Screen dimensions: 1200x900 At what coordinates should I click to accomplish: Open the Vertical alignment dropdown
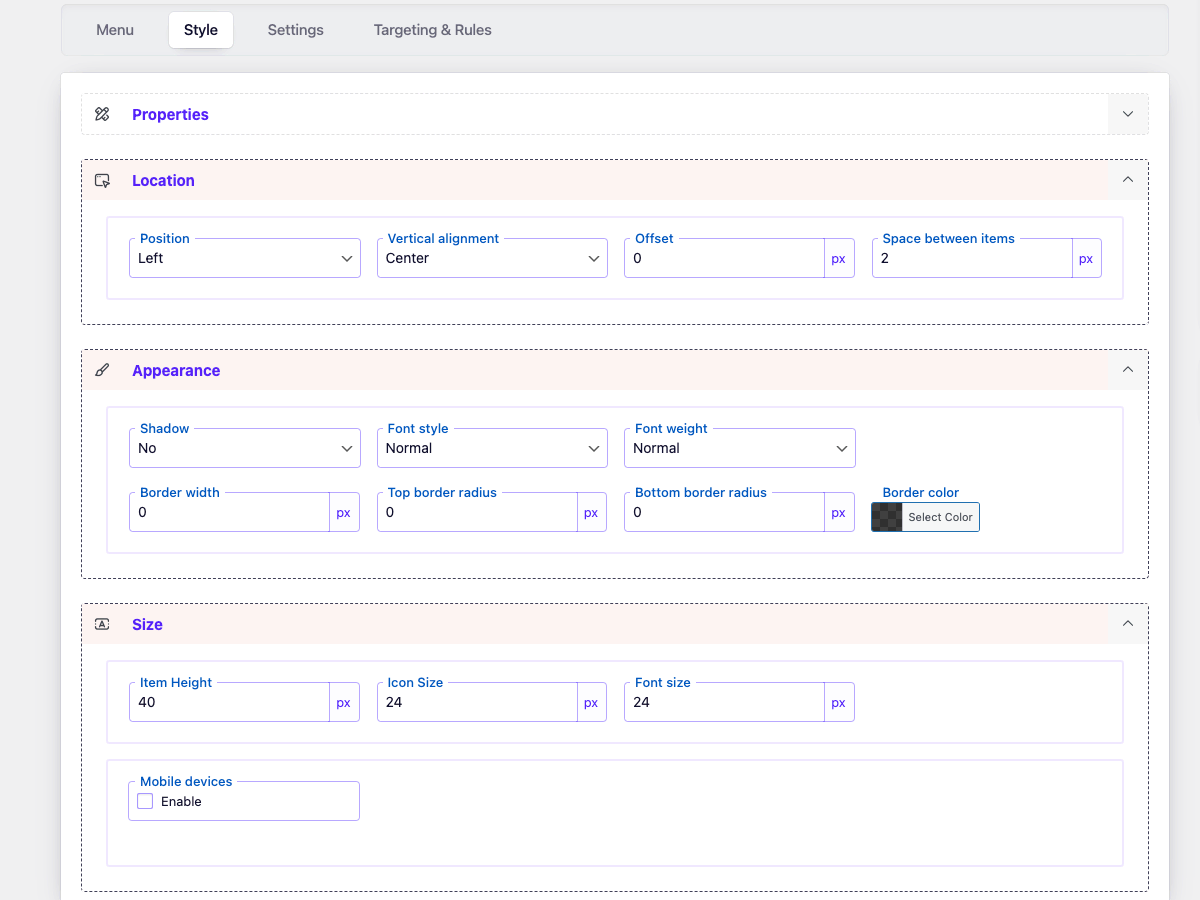coord(492,258)
